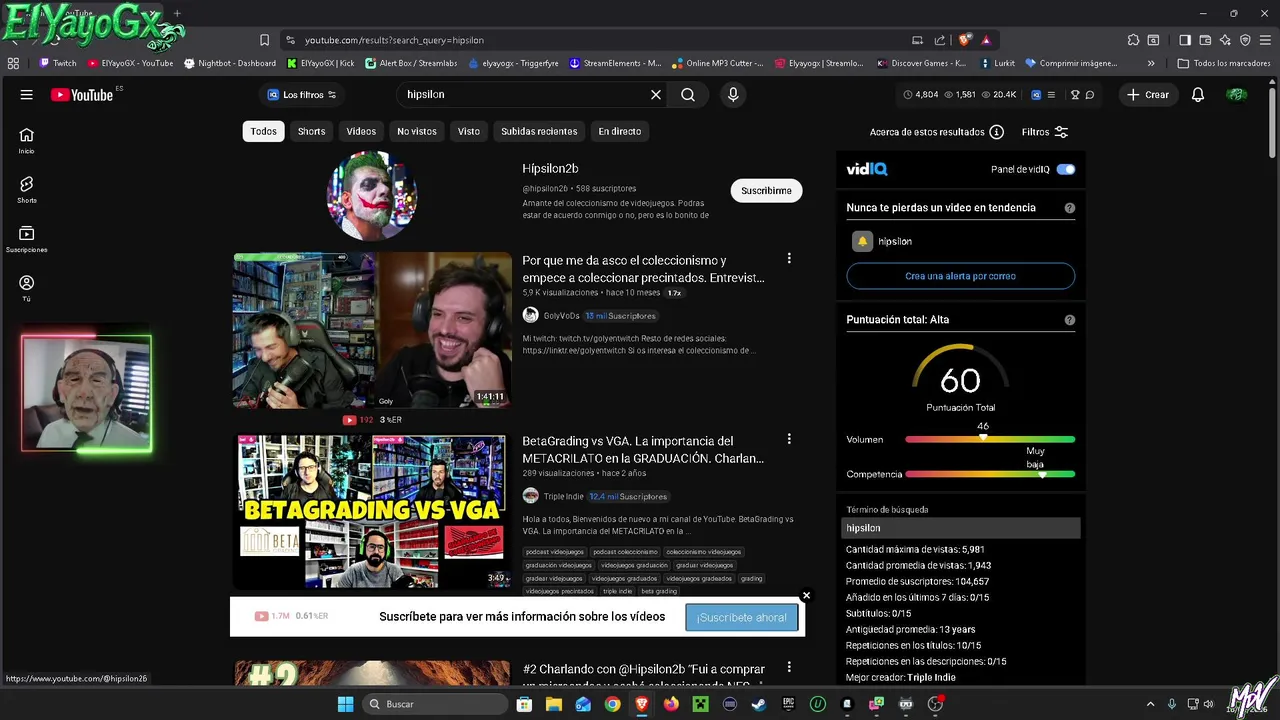The width and height of the screenshot is (1280, 720).
Task: Open Inicio in the sidebar
Action: pyautogui.click(x=27, y=140)
